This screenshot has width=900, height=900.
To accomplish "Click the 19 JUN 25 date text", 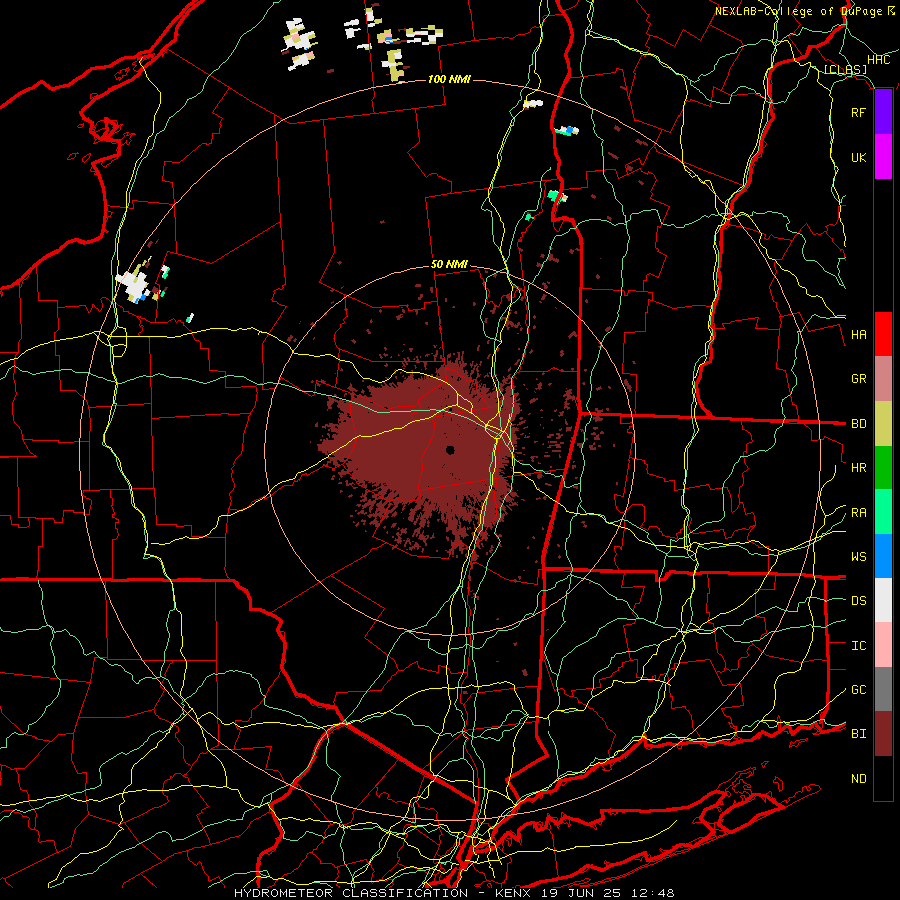I will tap(583, 893).
